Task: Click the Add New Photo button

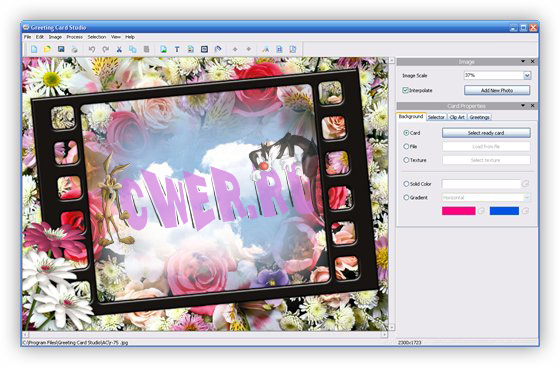Action: point(497,90)
